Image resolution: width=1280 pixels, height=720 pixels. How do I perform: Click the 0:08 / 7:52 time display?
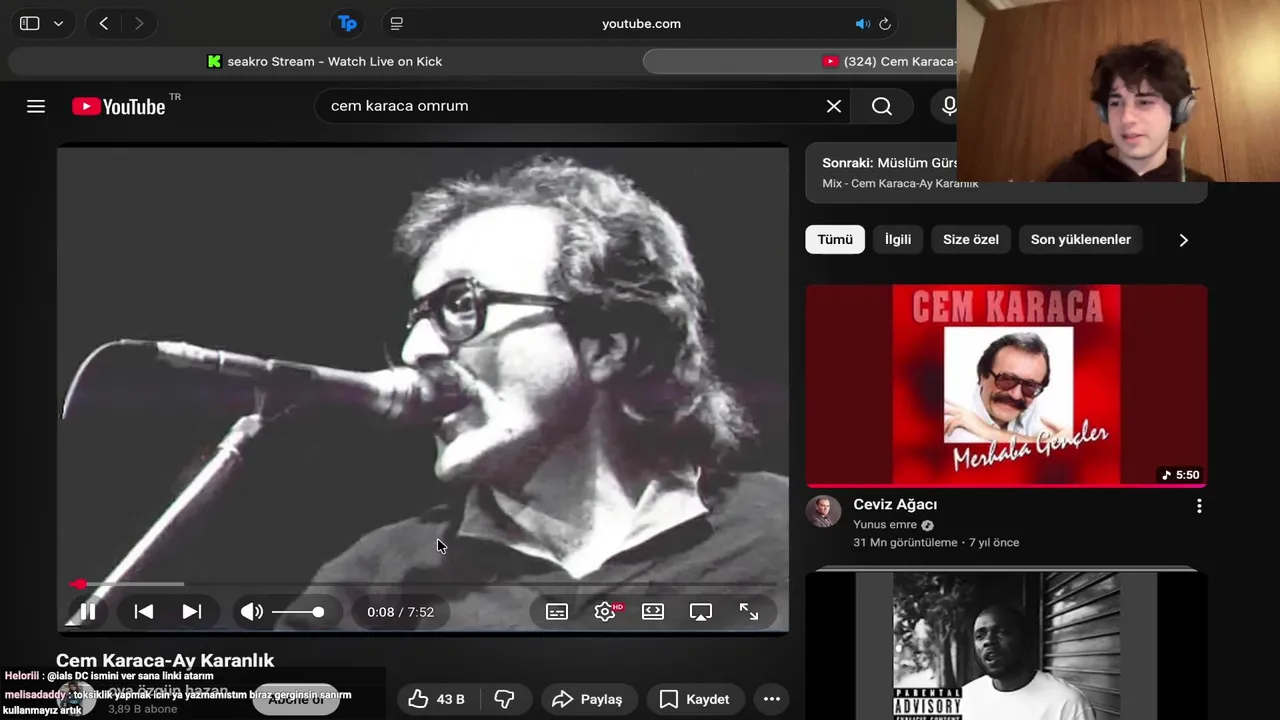pos(400,612)
